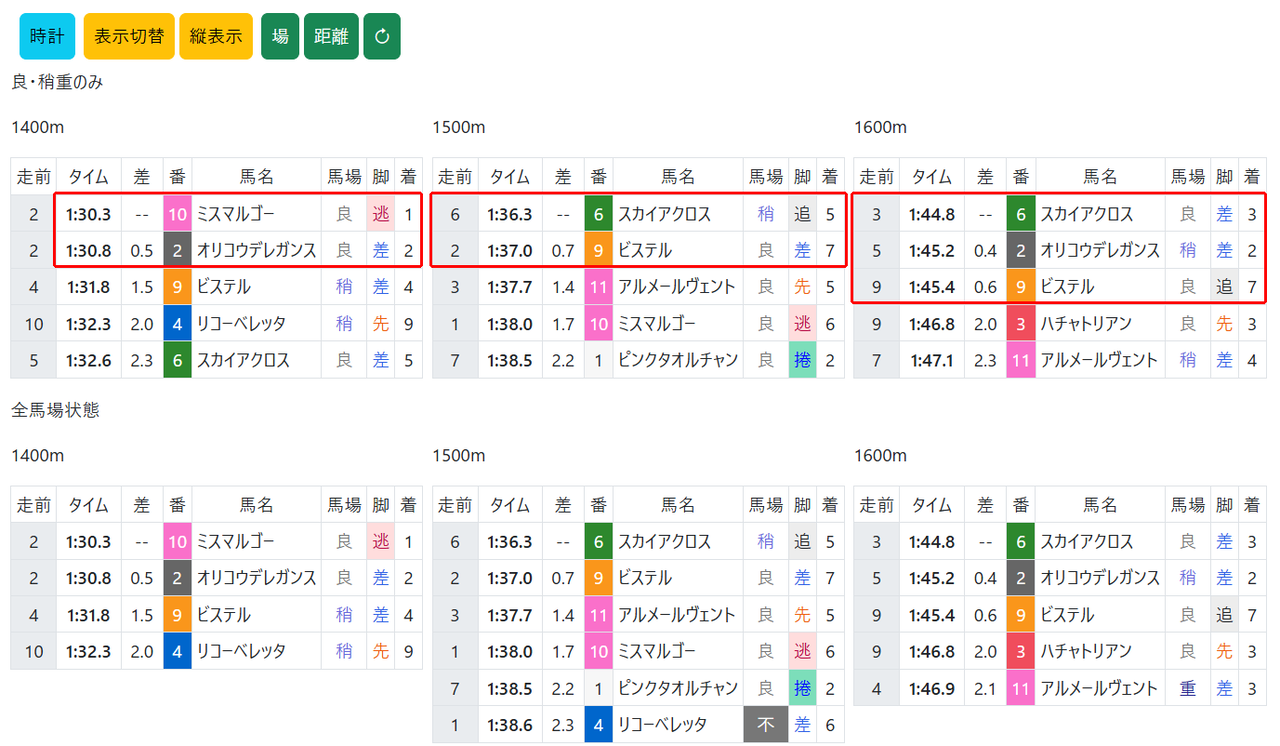1280x746 pixels.
Task: Click the 走前 header in top 1600m table
Action: (876, 177)
